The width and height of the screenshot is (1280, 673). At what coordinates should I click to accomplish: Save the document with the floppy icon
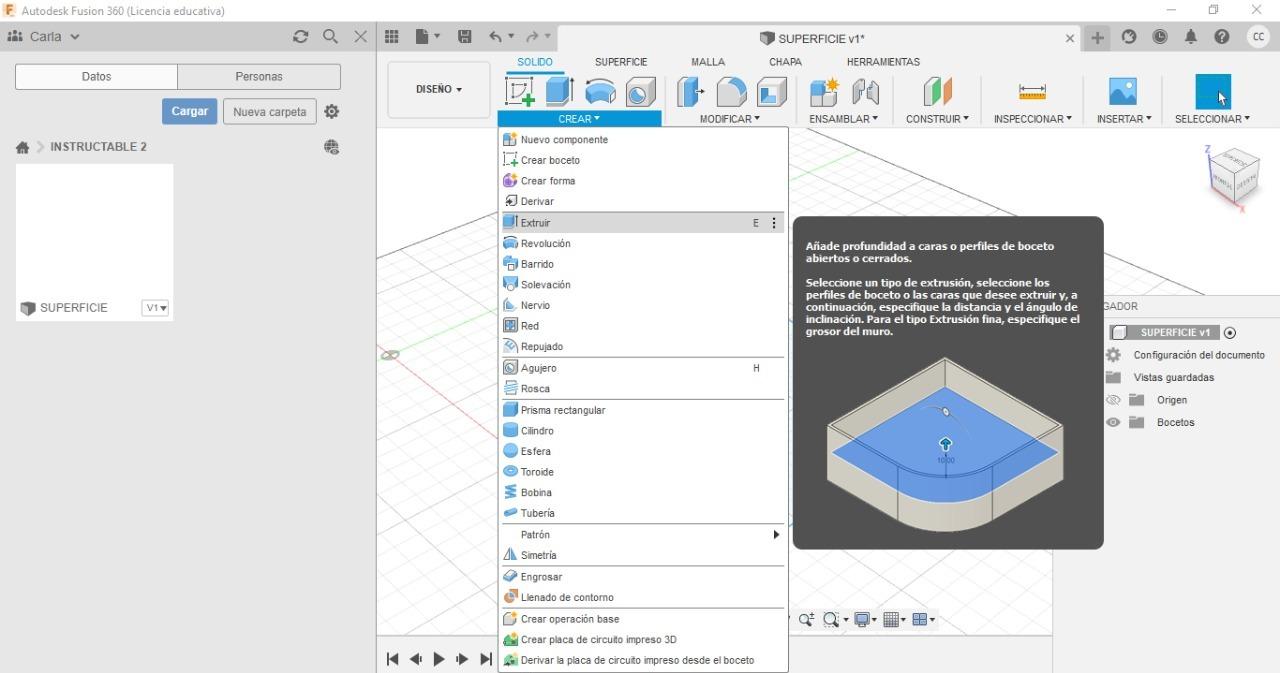(x=465, y=36)
